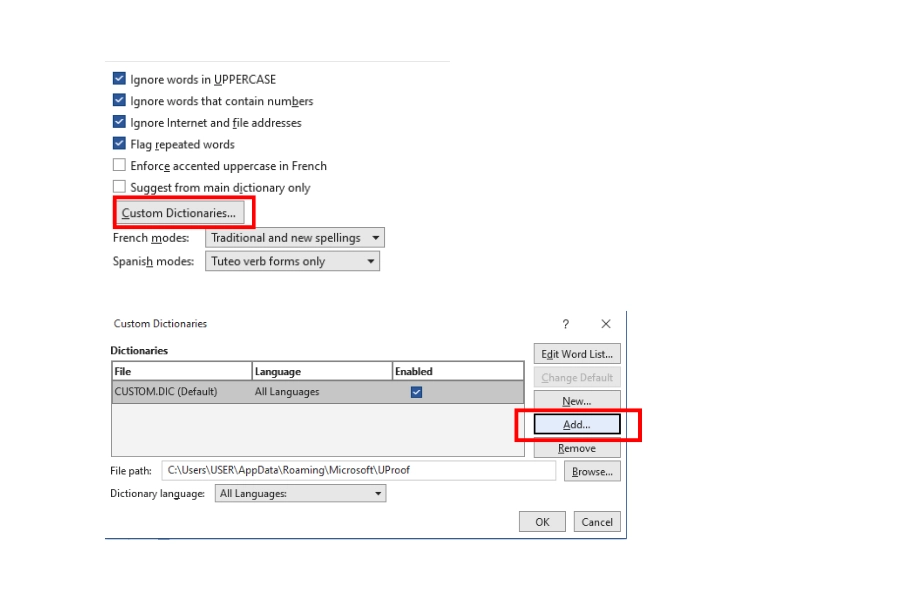Click Edit Word List button
This screenshot has height=600, width=900.
tap(577, 354)
